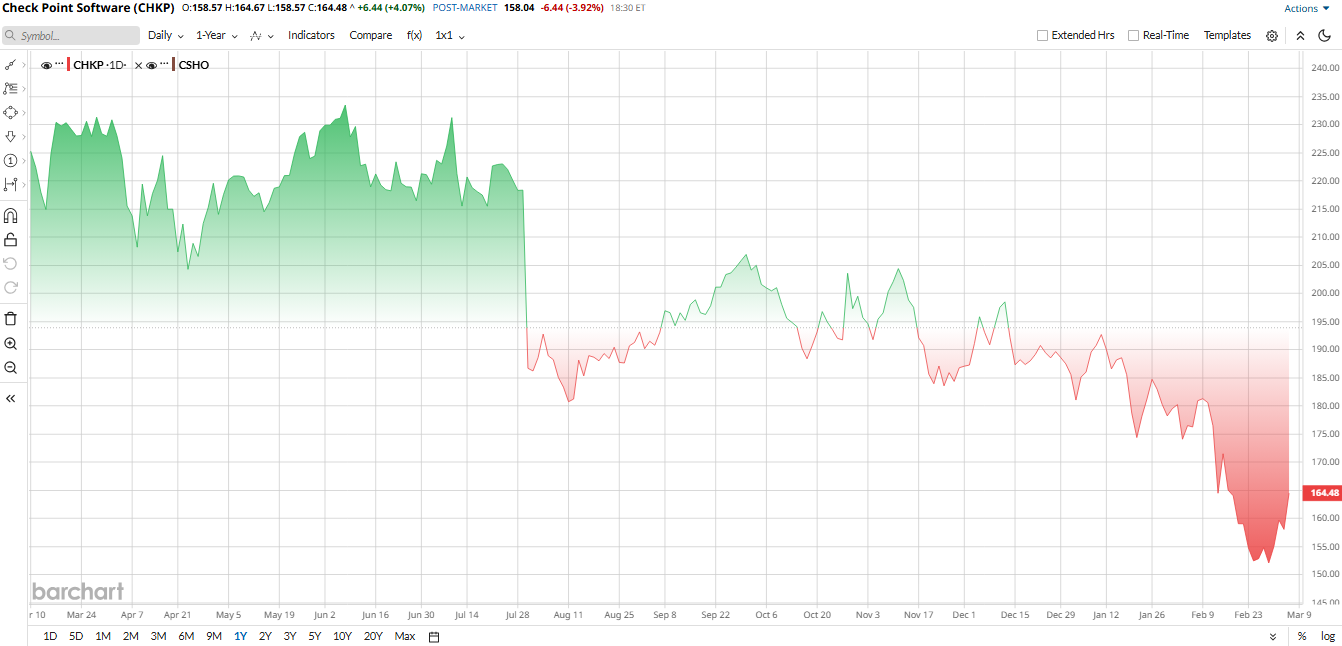Select the 1M range button
Screen dimensions: 1342x646
pyautogui.click(x=103, y=636)
